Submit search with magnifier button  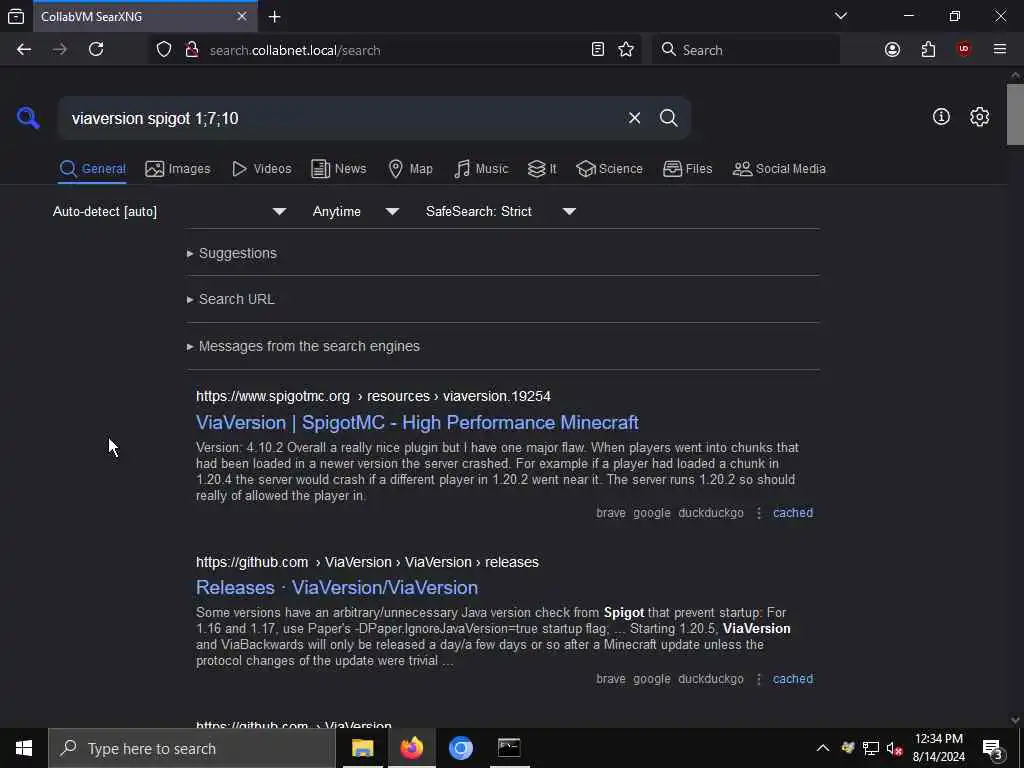pyautogui.click(x=669, y=118)
